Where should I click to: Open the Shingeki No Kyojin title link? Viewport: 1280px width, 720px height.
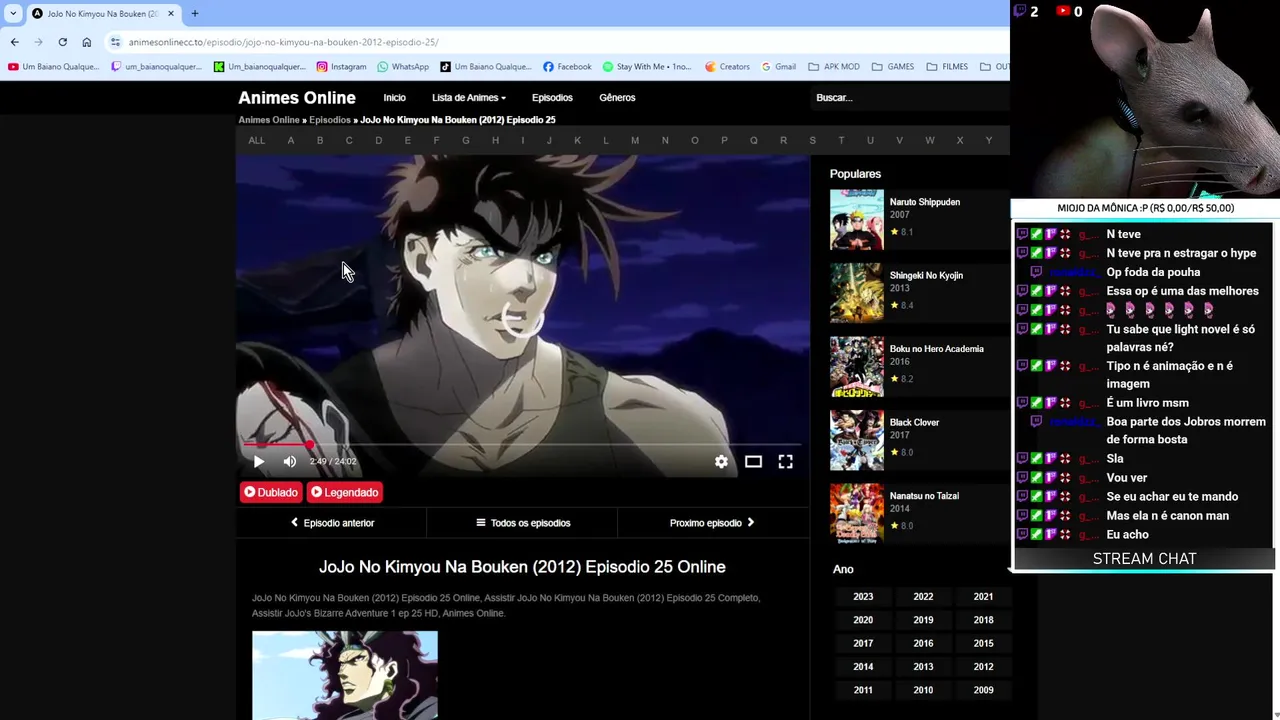[x=926, y=276]
